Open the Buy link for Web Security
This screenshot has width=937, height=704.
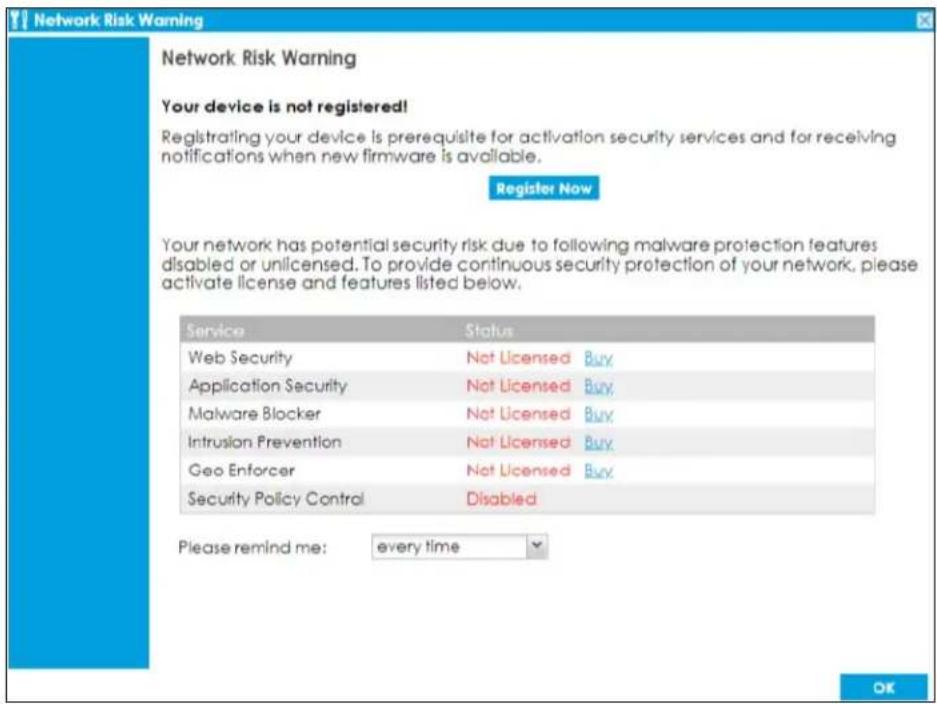click(x=598, y=358)
